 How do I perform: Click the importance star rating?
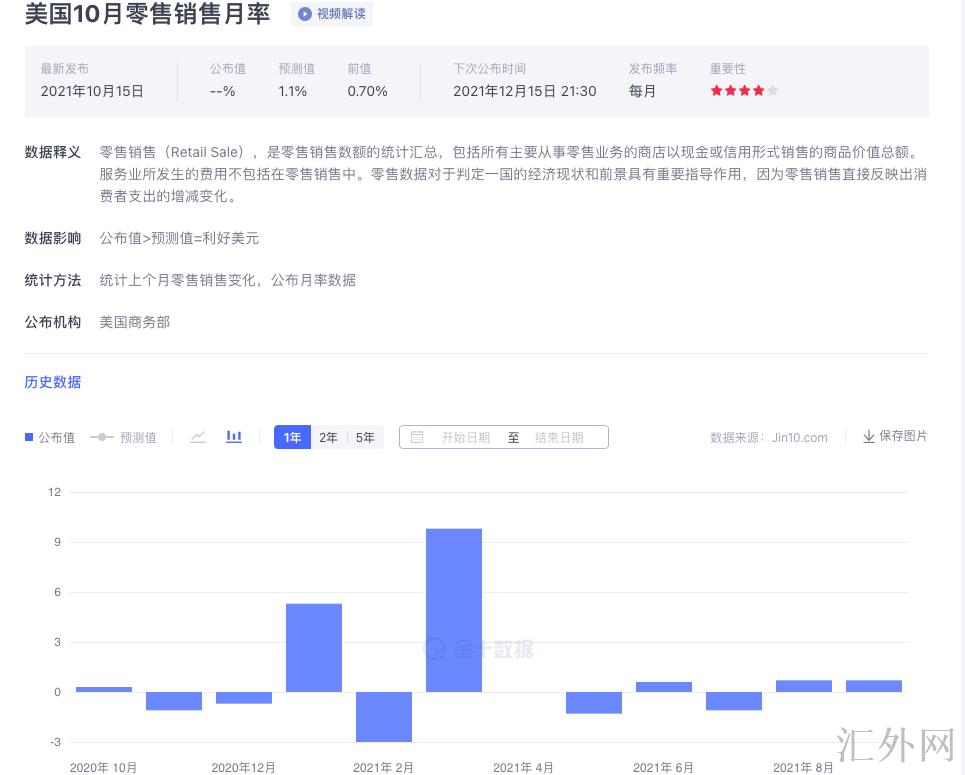pos(743,91)
